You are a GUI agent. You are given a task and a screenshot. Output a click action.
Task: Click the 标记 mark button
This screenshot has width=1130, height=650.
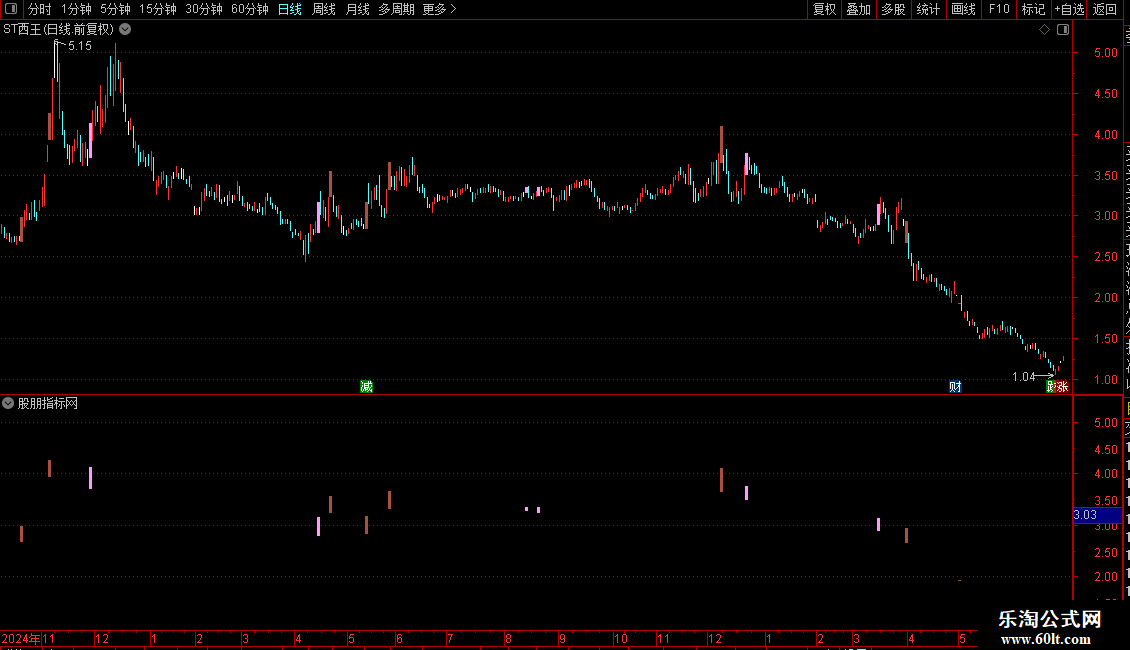1033,9
